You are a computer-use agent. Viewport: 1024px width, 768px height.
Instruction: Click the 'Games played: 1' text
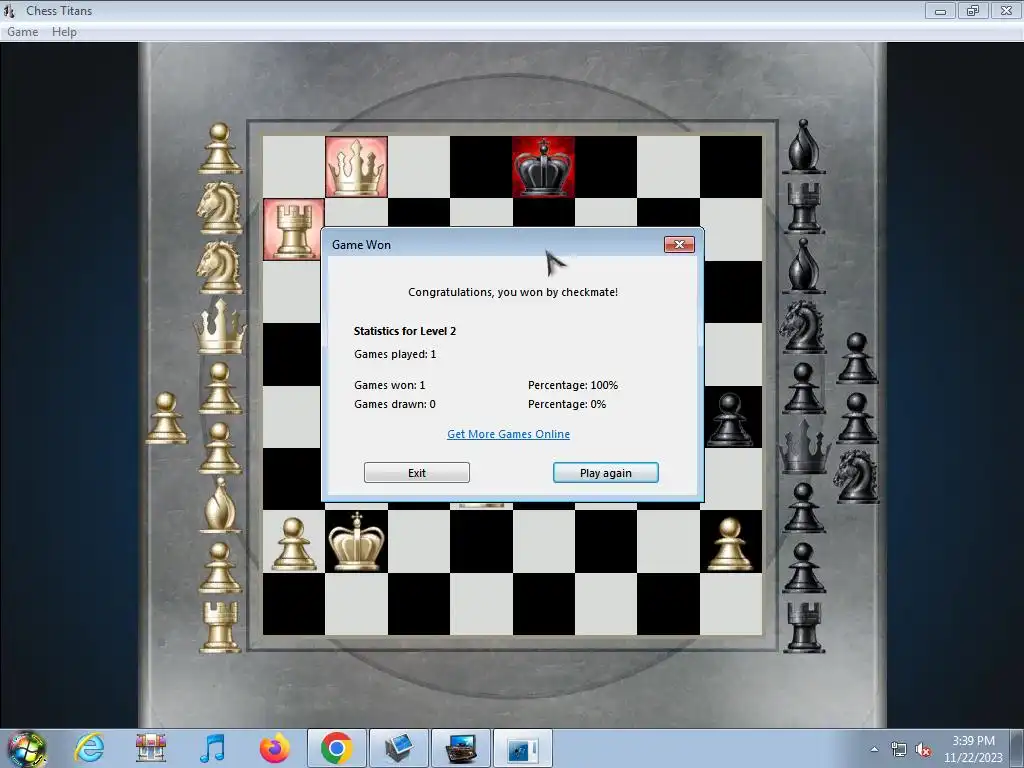pos(395,354)
